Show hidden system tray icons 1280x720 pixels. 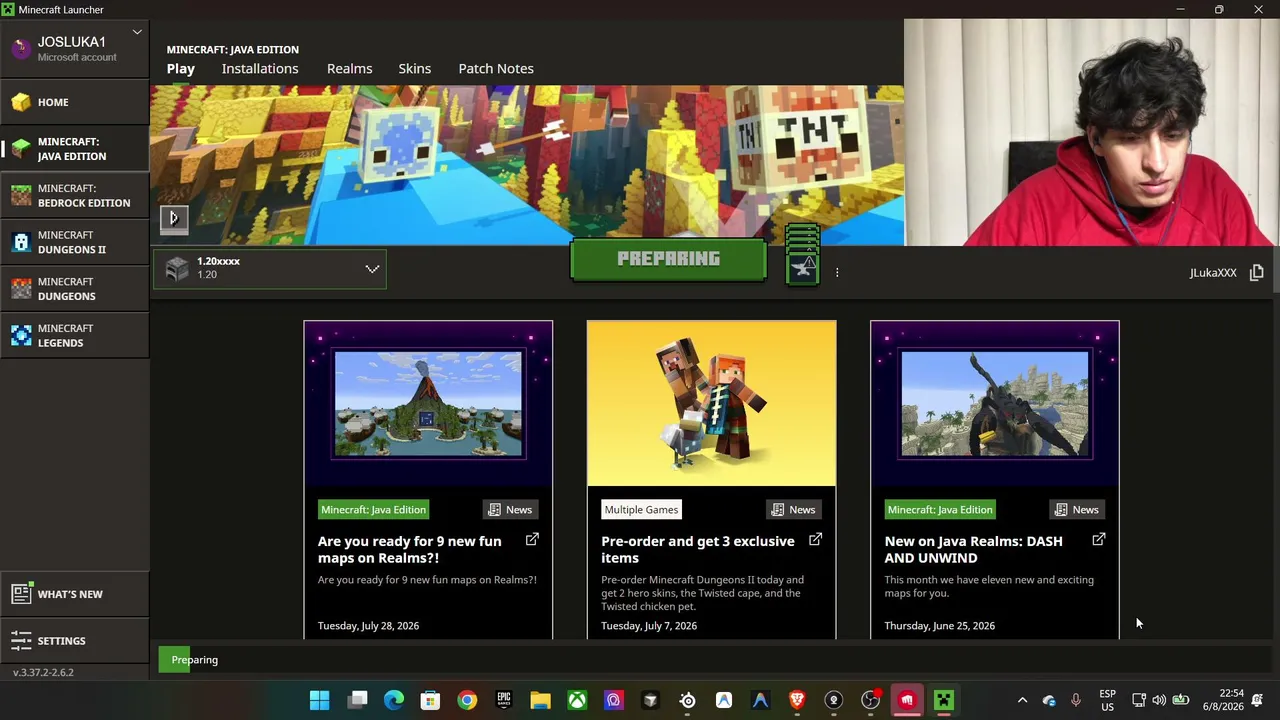coord(1022,700)
